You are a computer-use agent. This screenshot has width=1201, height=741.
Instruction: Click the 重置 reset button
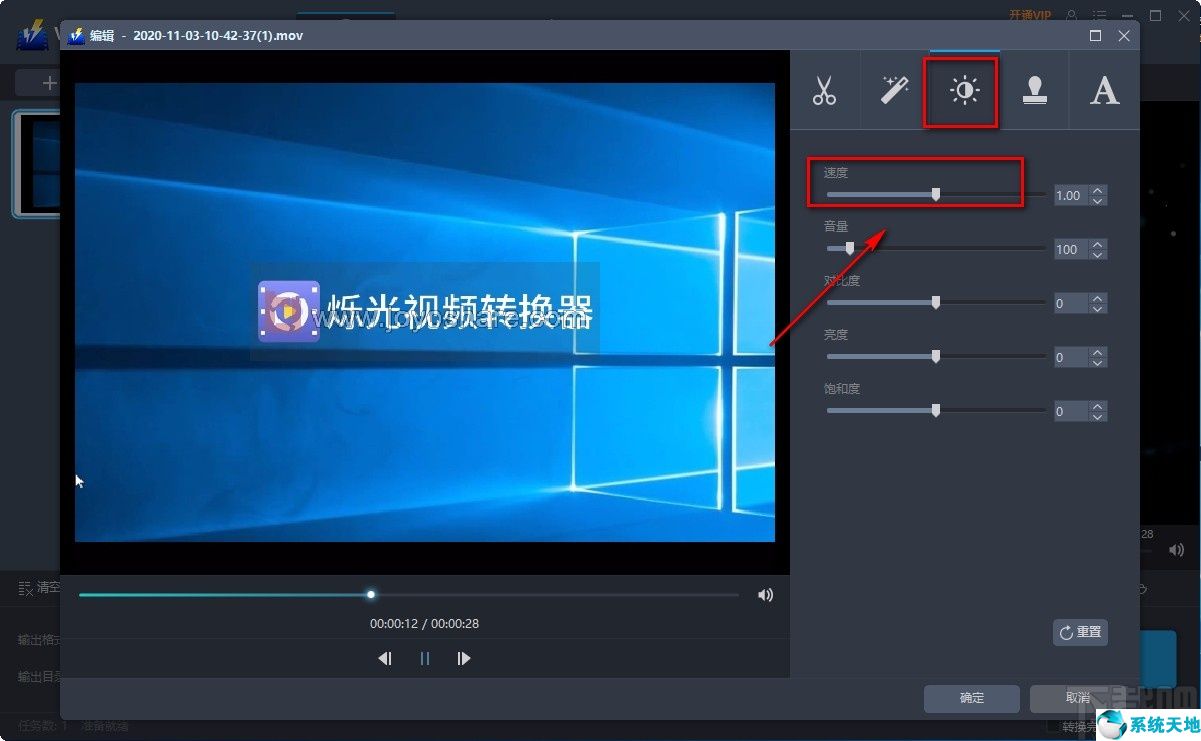[x=1080, y=632]
